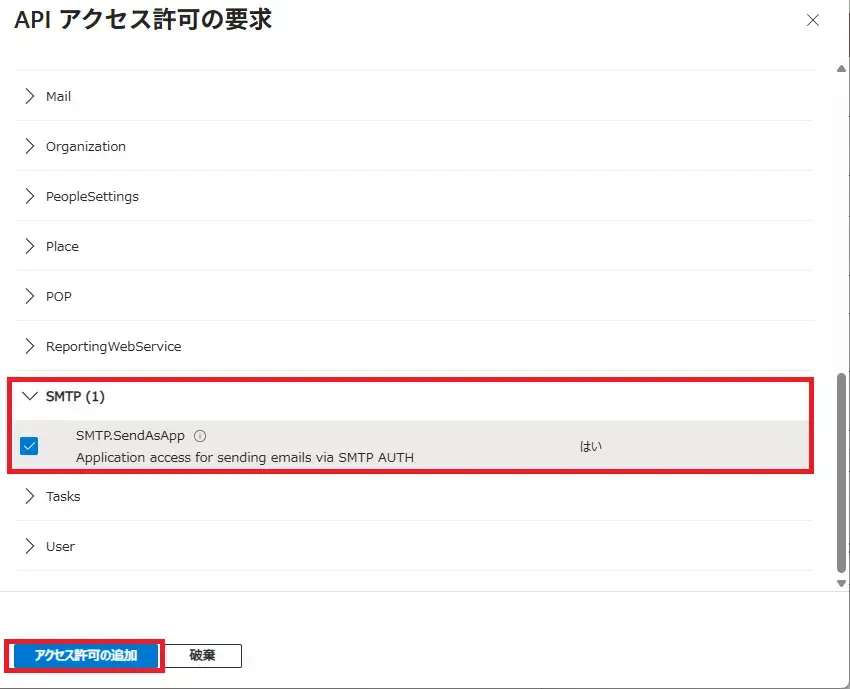
Task: Close the API permissions request panel
Action: click(x=813, y=20)
